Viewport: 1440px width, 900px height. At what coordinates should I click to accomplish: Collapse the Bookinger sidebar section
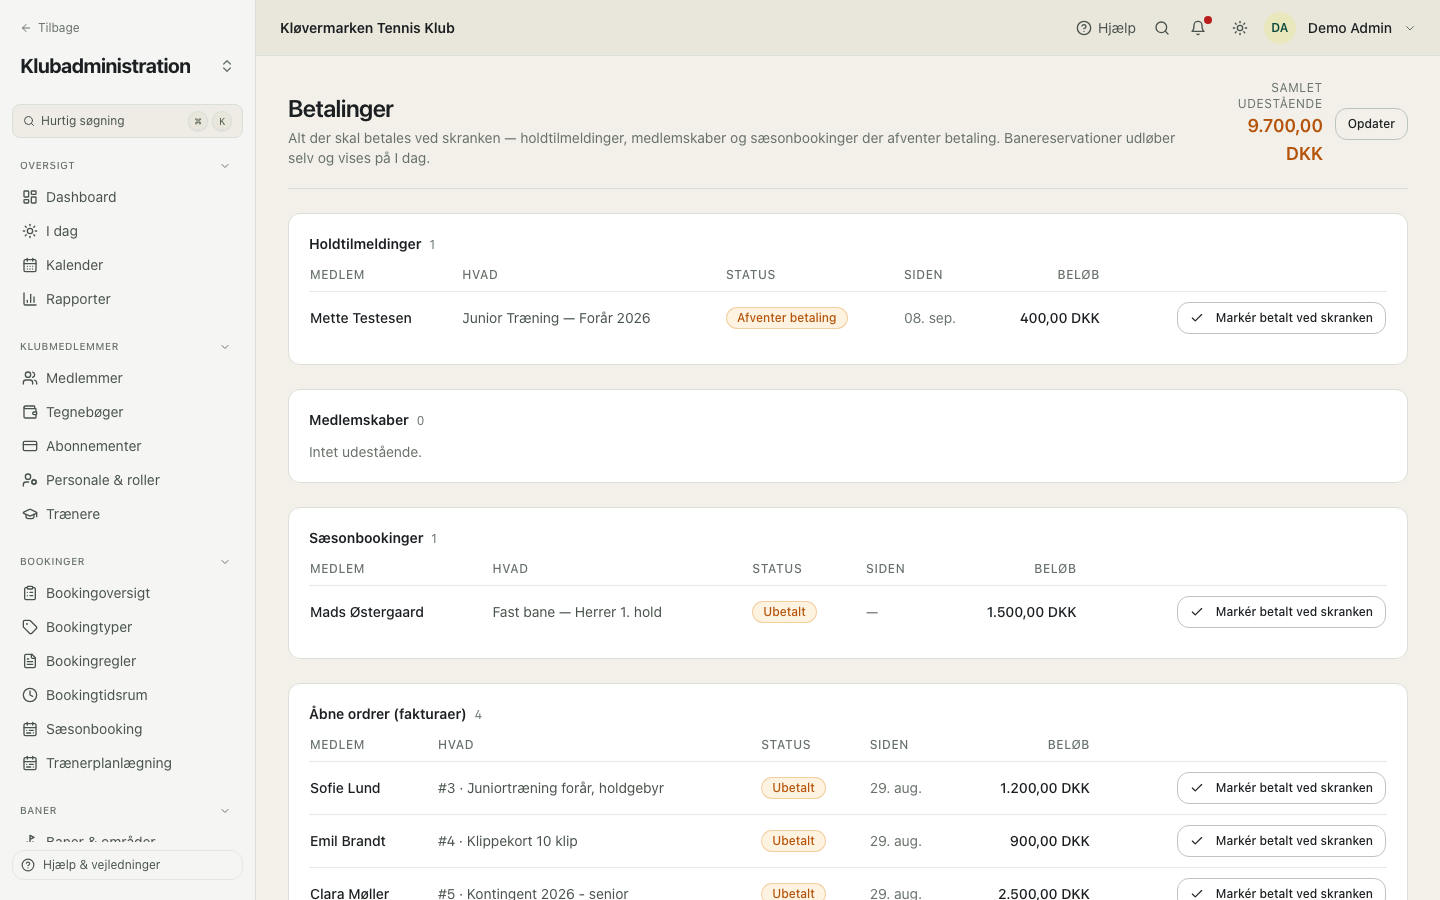coord(225,562)
